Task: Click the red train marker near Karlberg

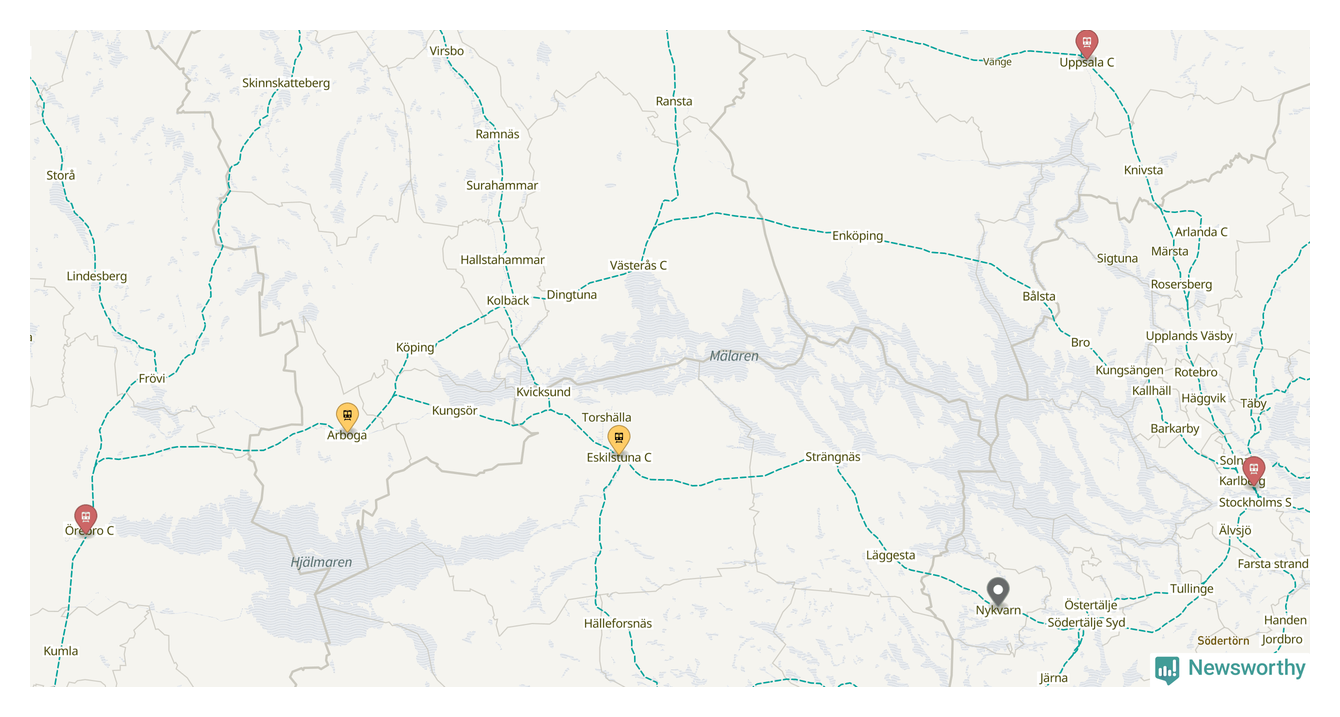Action: tap(1253, 470)
